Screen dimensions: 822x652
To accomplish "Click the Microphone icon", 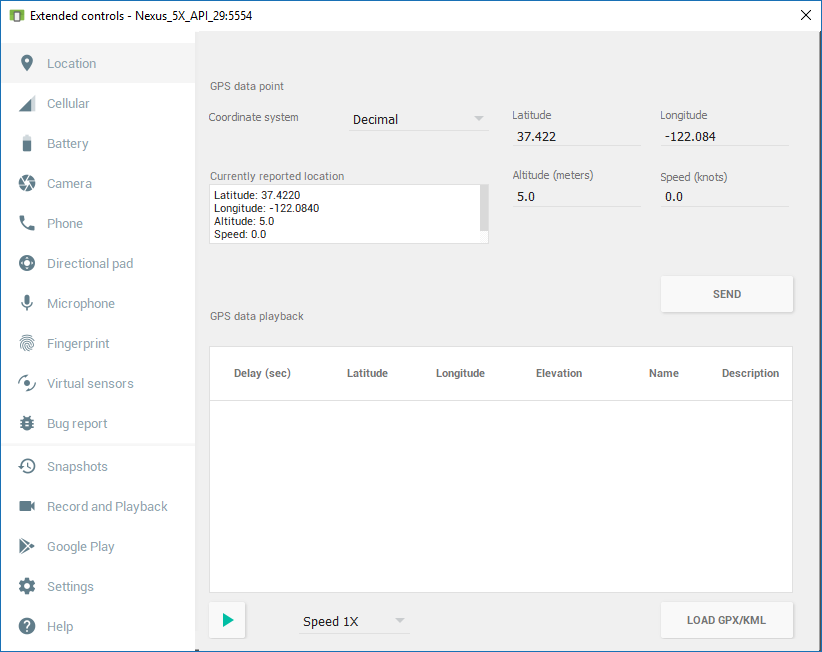I will click(x=27, y=303).
